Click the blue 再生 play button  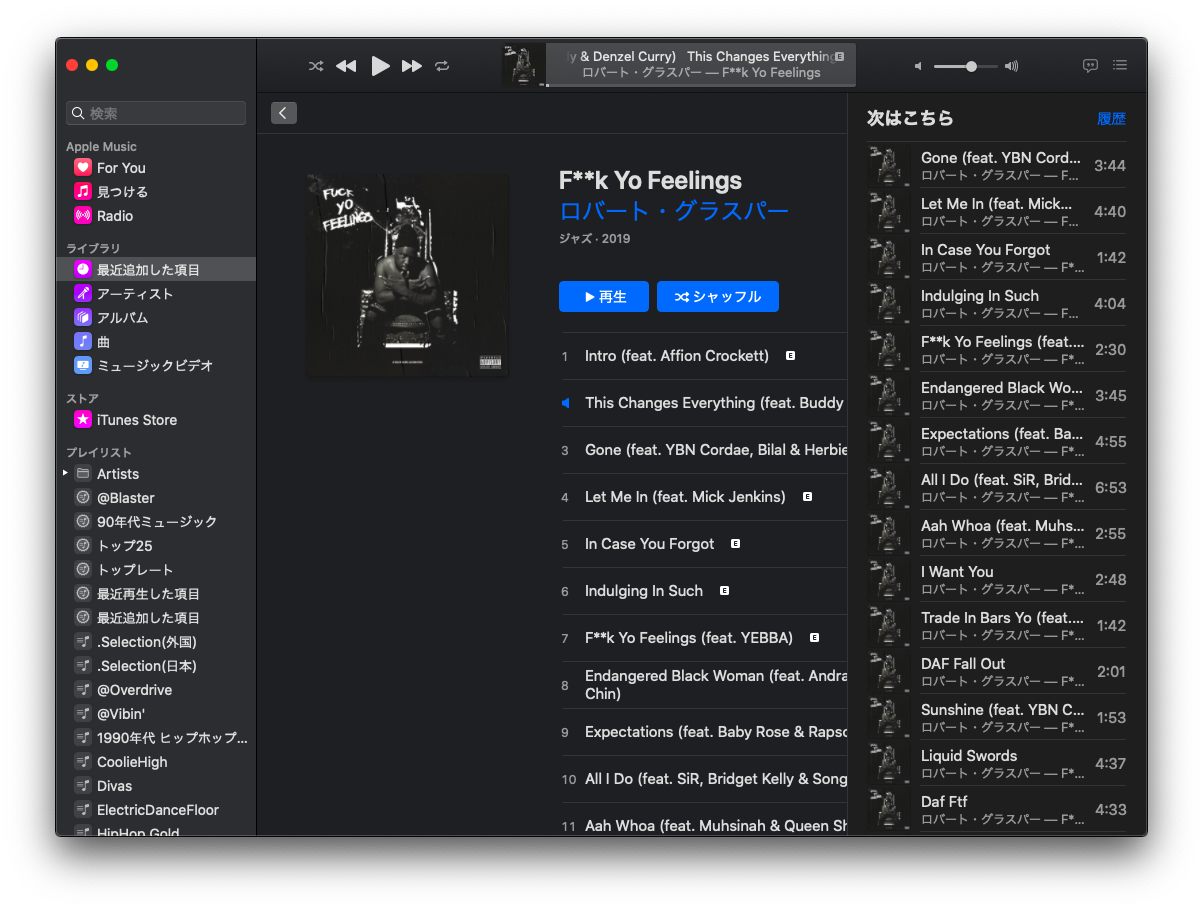click(604, 297)
